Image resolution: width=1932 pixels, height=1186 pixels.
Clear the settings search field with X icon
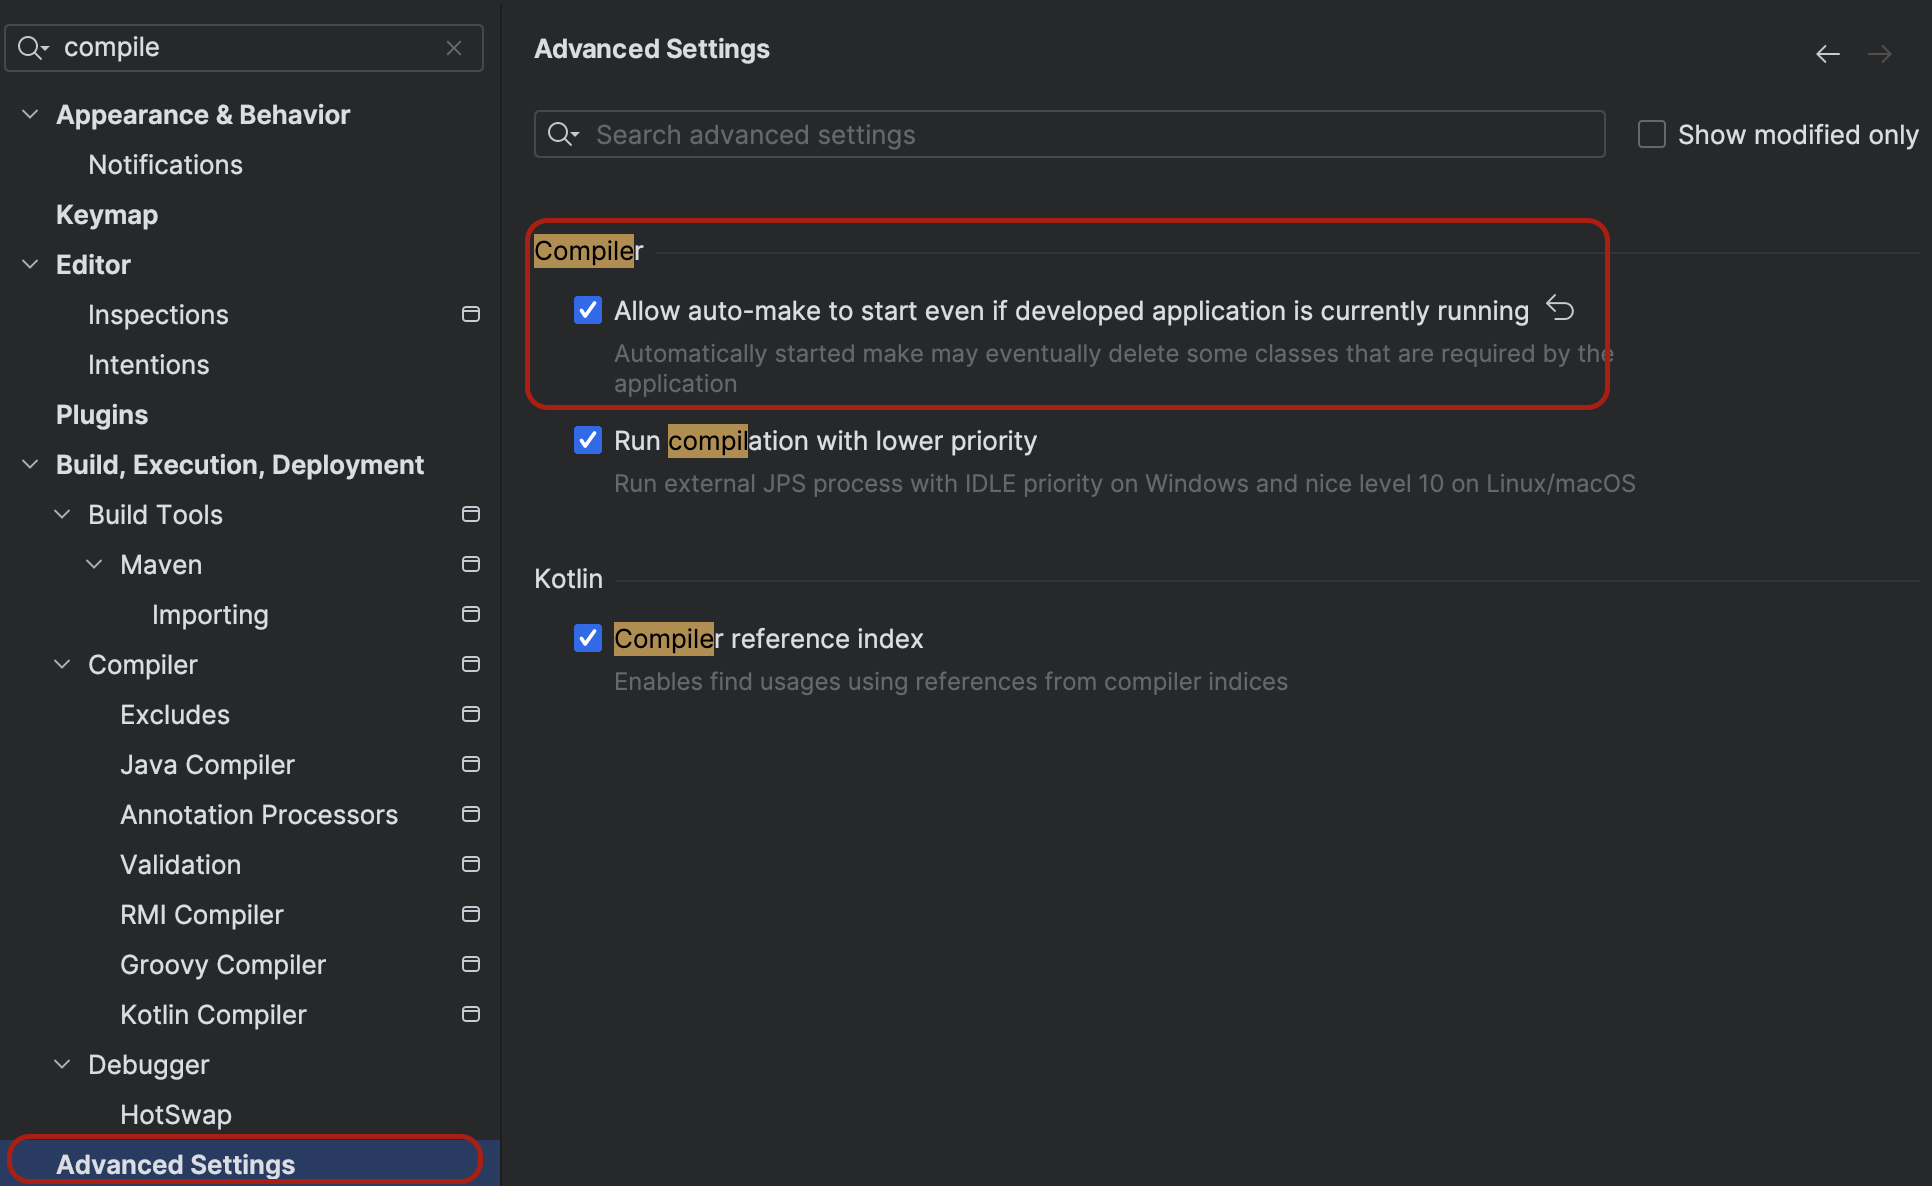click(454, 48)
